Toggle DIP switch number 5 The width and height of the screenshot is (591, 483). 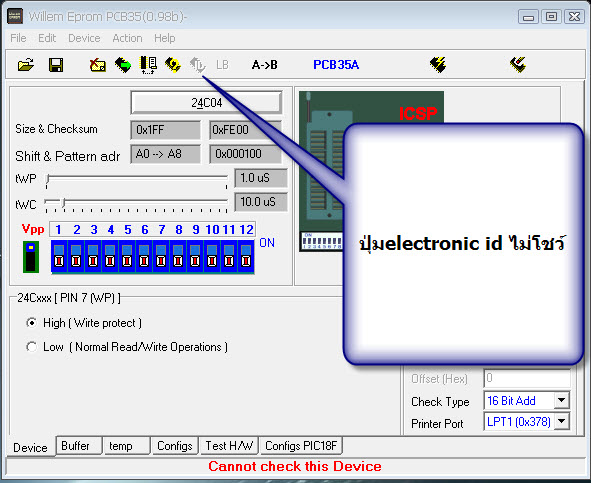[127, 256]
